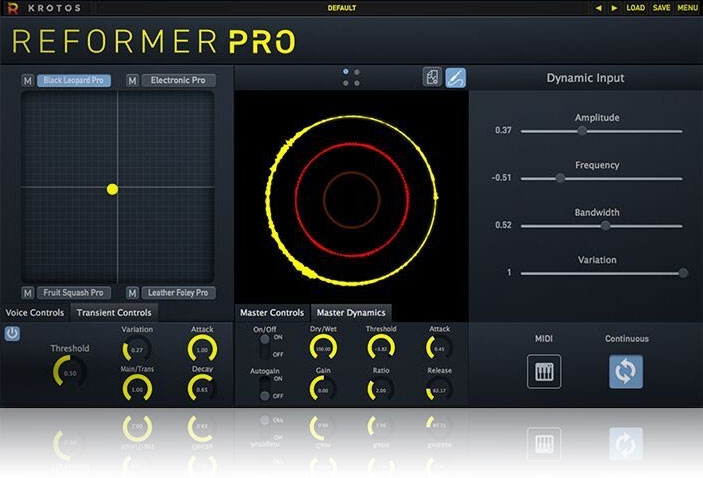Toggle the dynamics On/Off switch
Viewport: 703px width, 478px height.
[265, 346]
